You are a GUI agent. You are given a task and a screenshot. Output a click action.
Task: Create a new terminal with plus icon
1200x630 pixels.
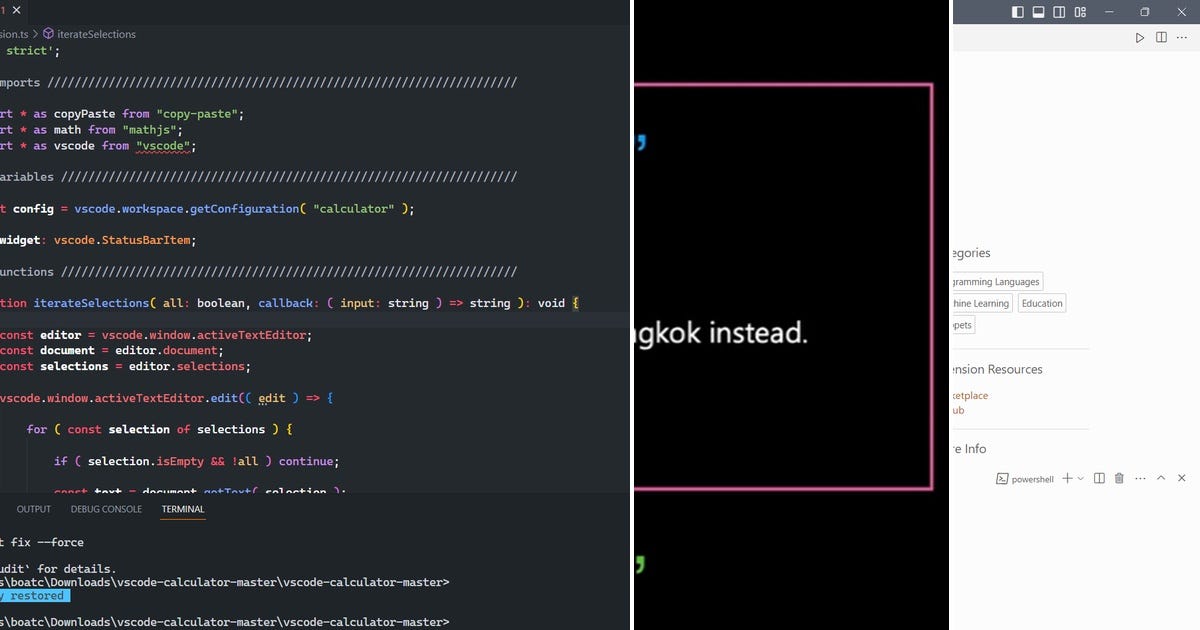tap(1067, 478)
